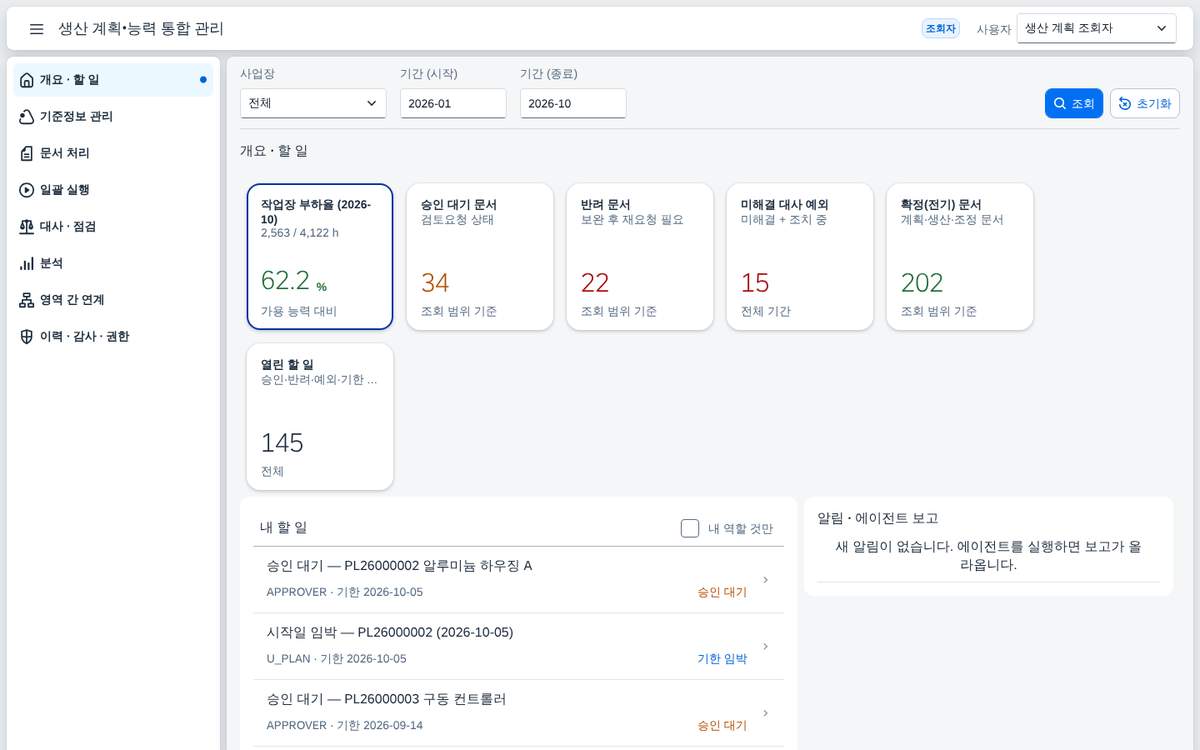This screenshot has height=750, width=1200.
Task: Click 승인 대기 status on 구동 컨트롤러 row
Action: pos(722,725)
